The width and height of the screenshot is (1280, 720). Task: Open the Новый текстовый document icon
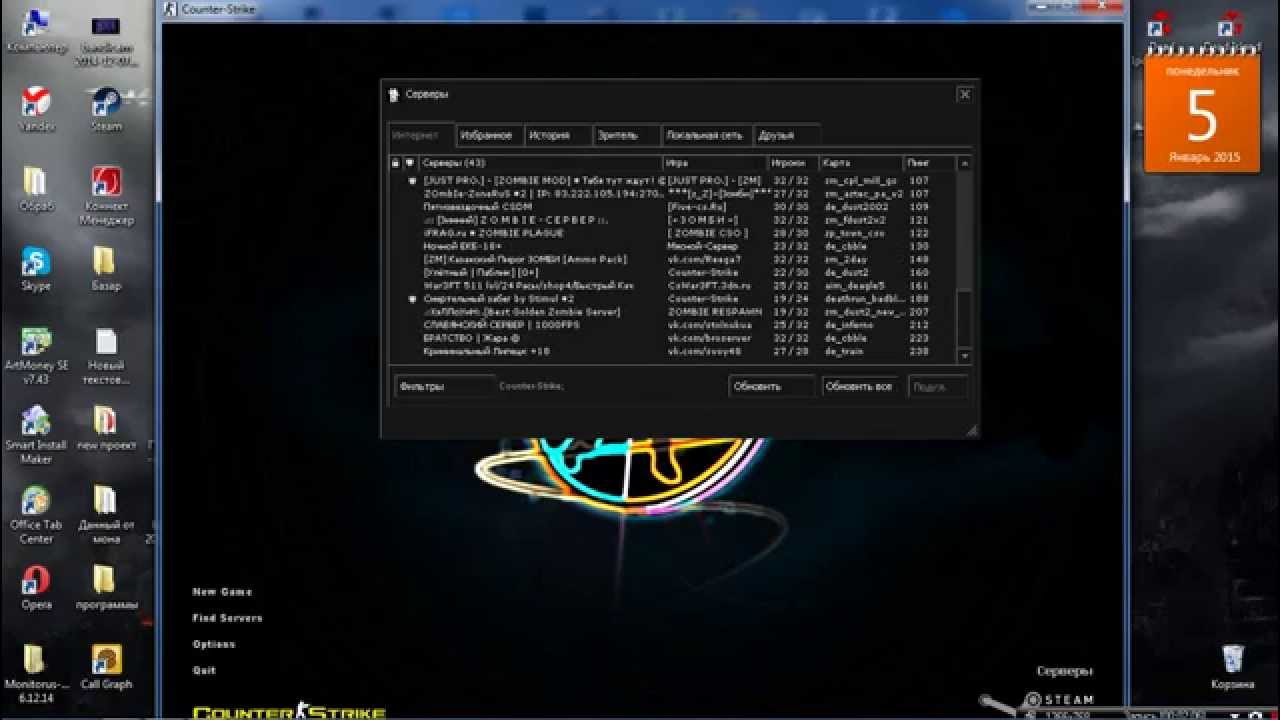107,355
